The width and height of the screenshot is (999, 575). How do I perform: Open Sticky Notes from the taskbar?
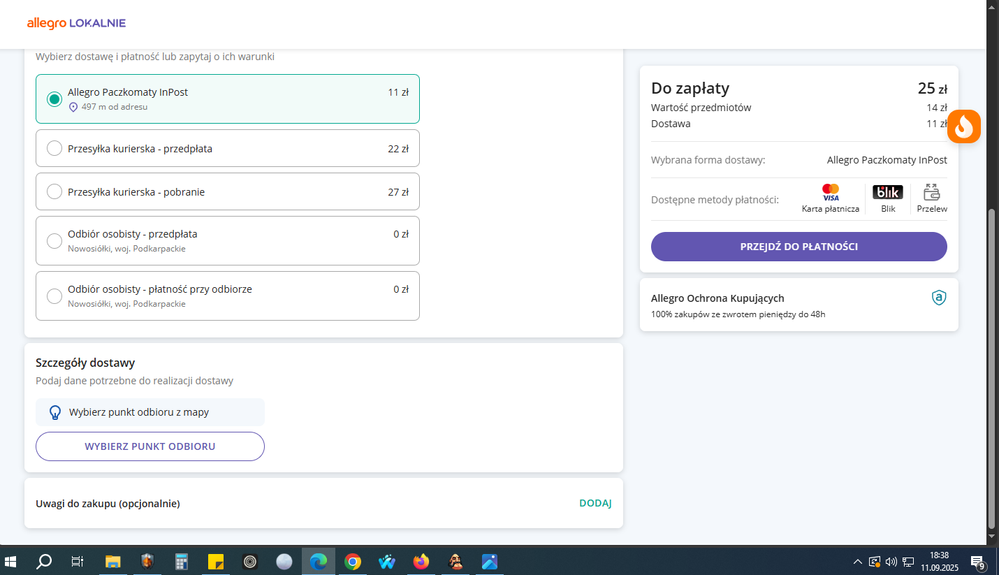click(216, 562)
